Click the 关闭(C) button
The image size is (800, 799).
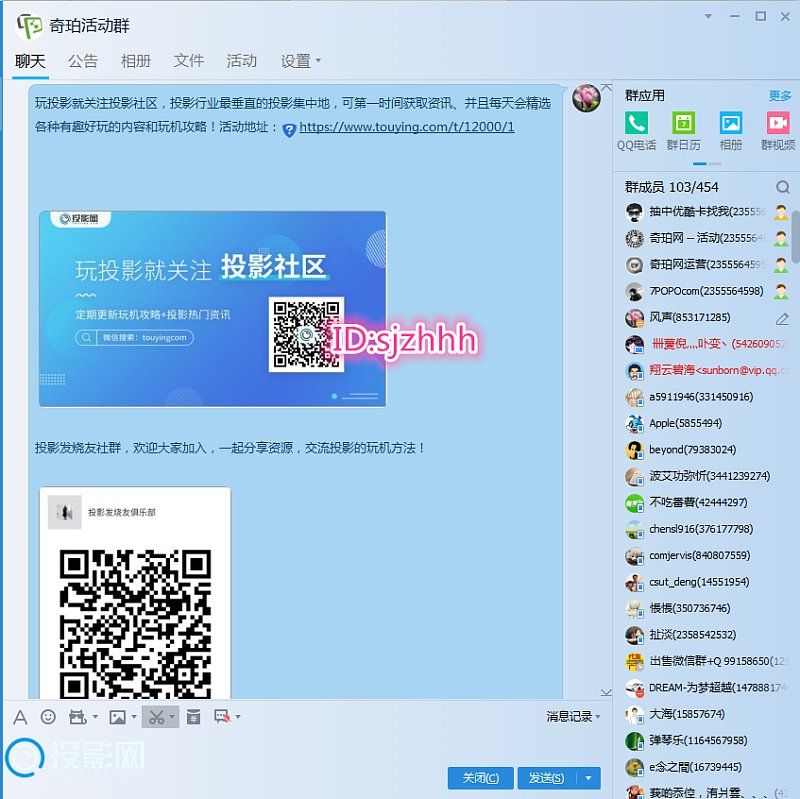(x=481, y=778)
